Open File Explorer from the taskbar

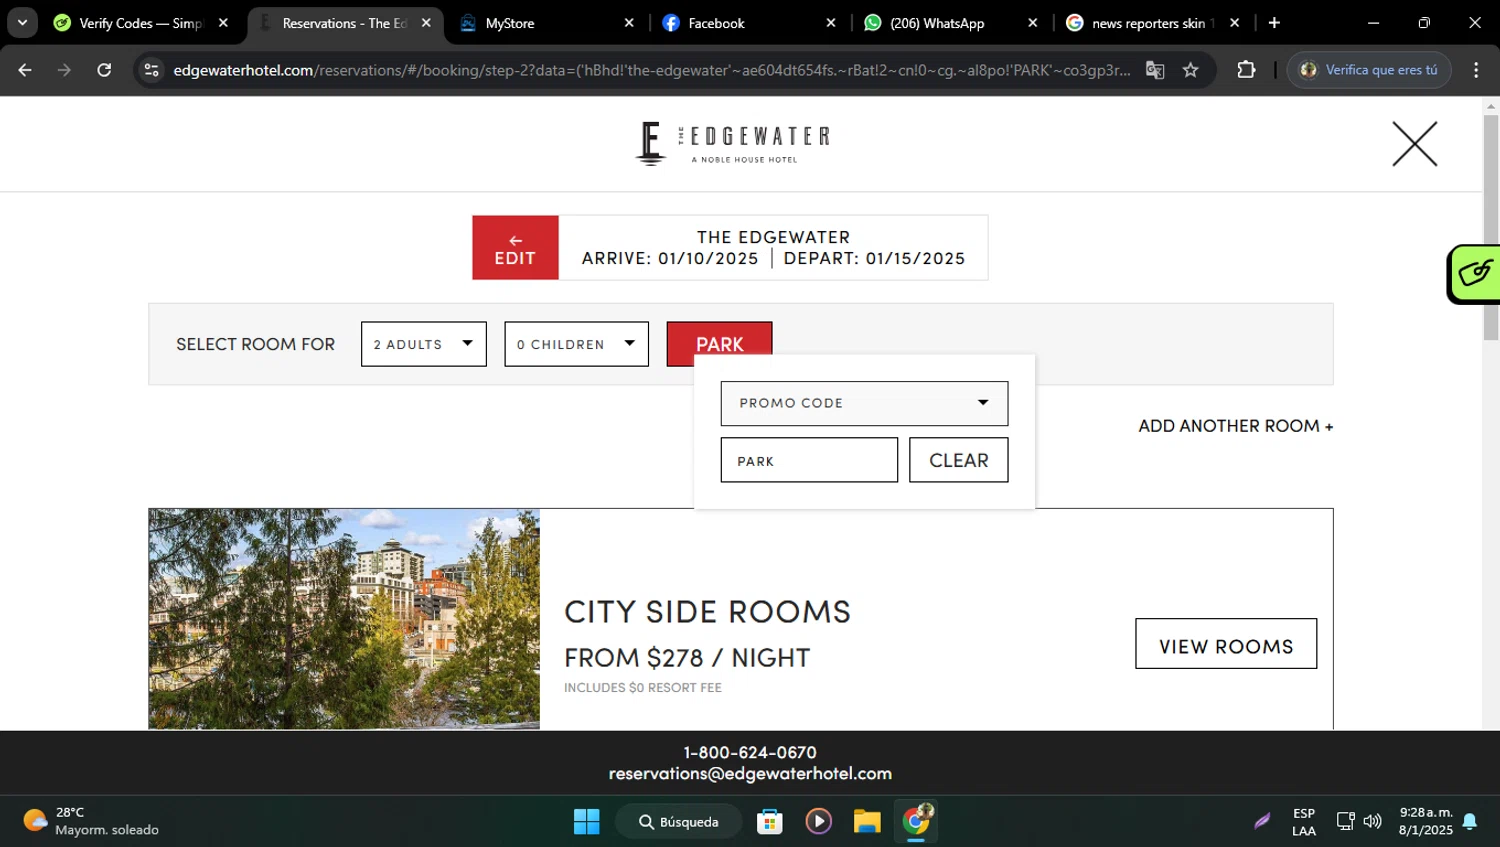point(867,821)
